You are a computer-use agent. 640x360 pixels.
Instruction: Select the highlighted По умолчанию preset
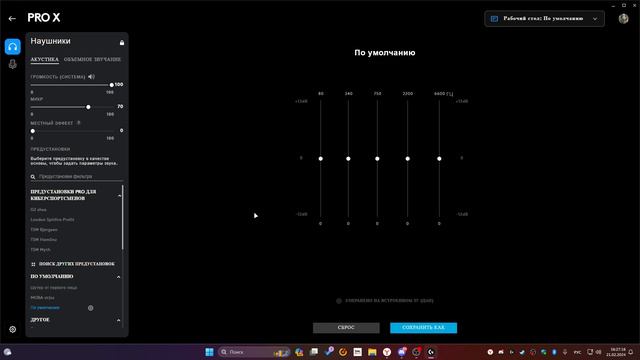point(45,308)
